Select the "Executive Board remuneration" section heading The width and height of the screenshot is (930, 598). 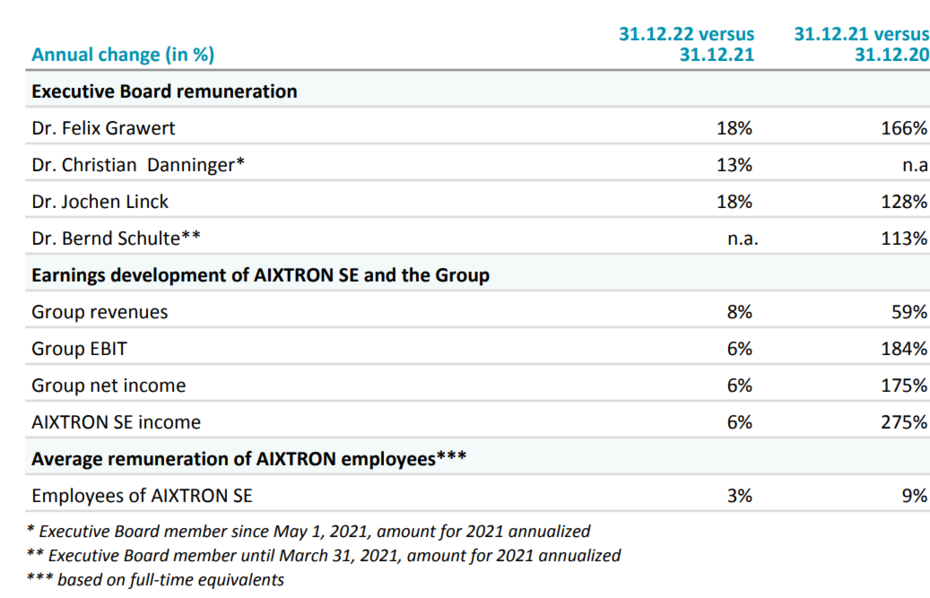tap(164, 91)
